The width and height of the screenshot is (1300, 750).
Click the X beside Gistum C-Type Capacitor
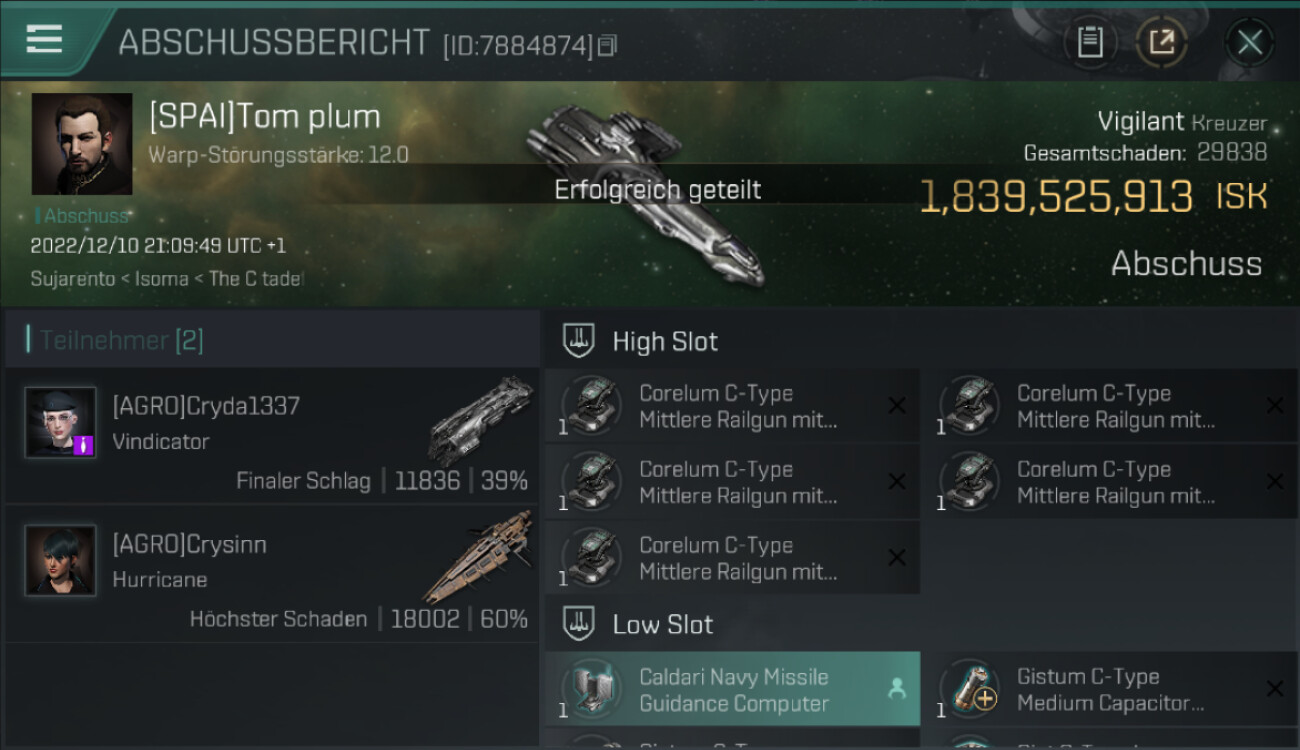(1274, 689)
